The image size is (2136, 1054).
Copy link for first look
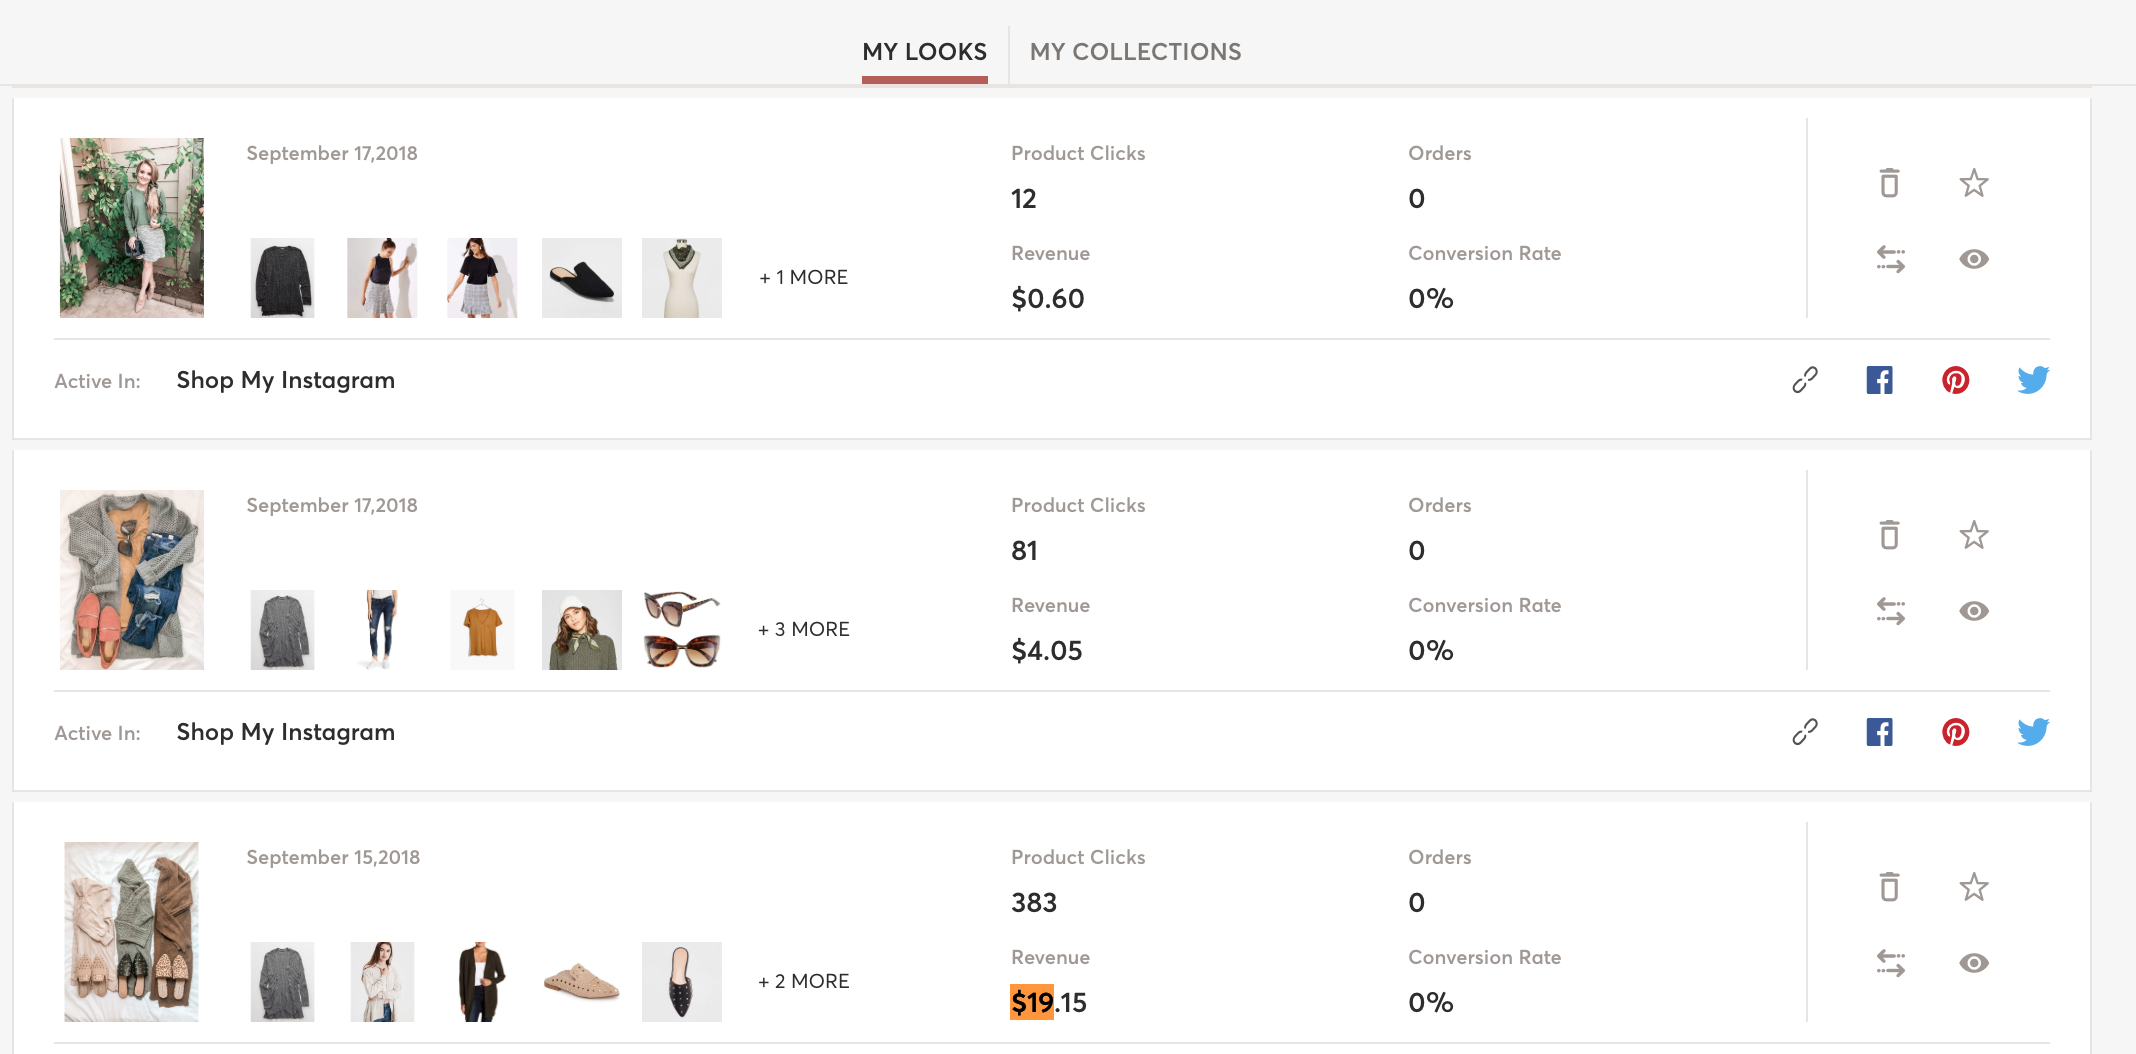1804,380
